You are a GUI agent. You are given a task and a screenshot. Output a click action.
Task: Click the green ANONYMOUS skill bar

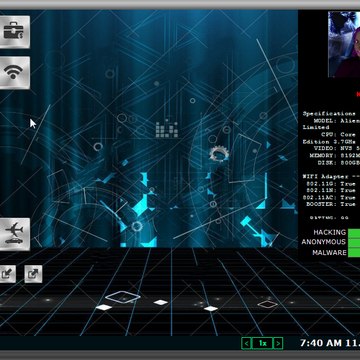pyautogui.click(x=354, y=242)
